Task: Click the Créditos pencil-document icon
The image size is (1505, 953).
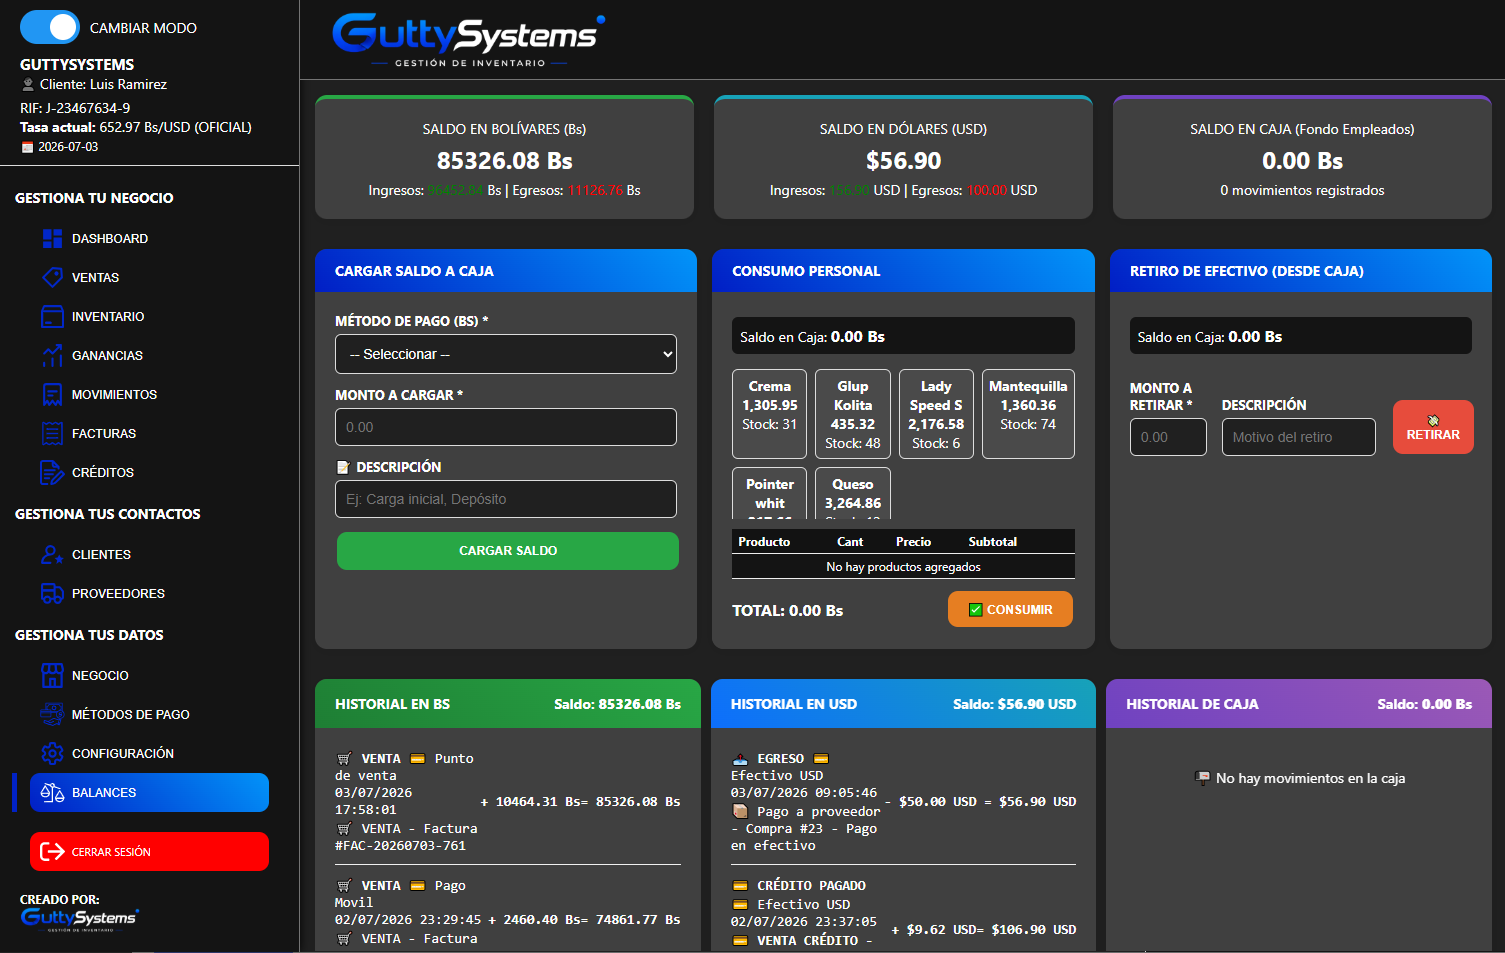Action: (x=52, y=472)
